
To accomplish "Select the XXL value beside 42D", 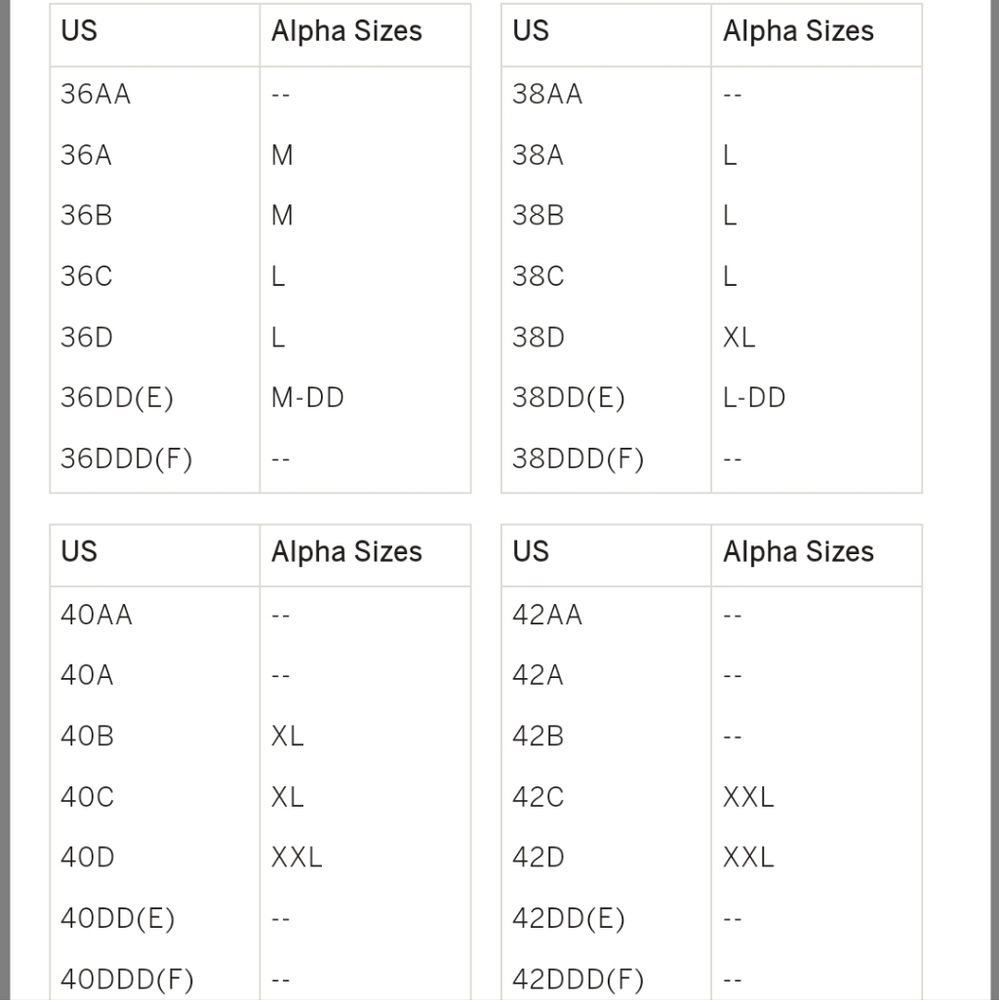I will 748,857.
